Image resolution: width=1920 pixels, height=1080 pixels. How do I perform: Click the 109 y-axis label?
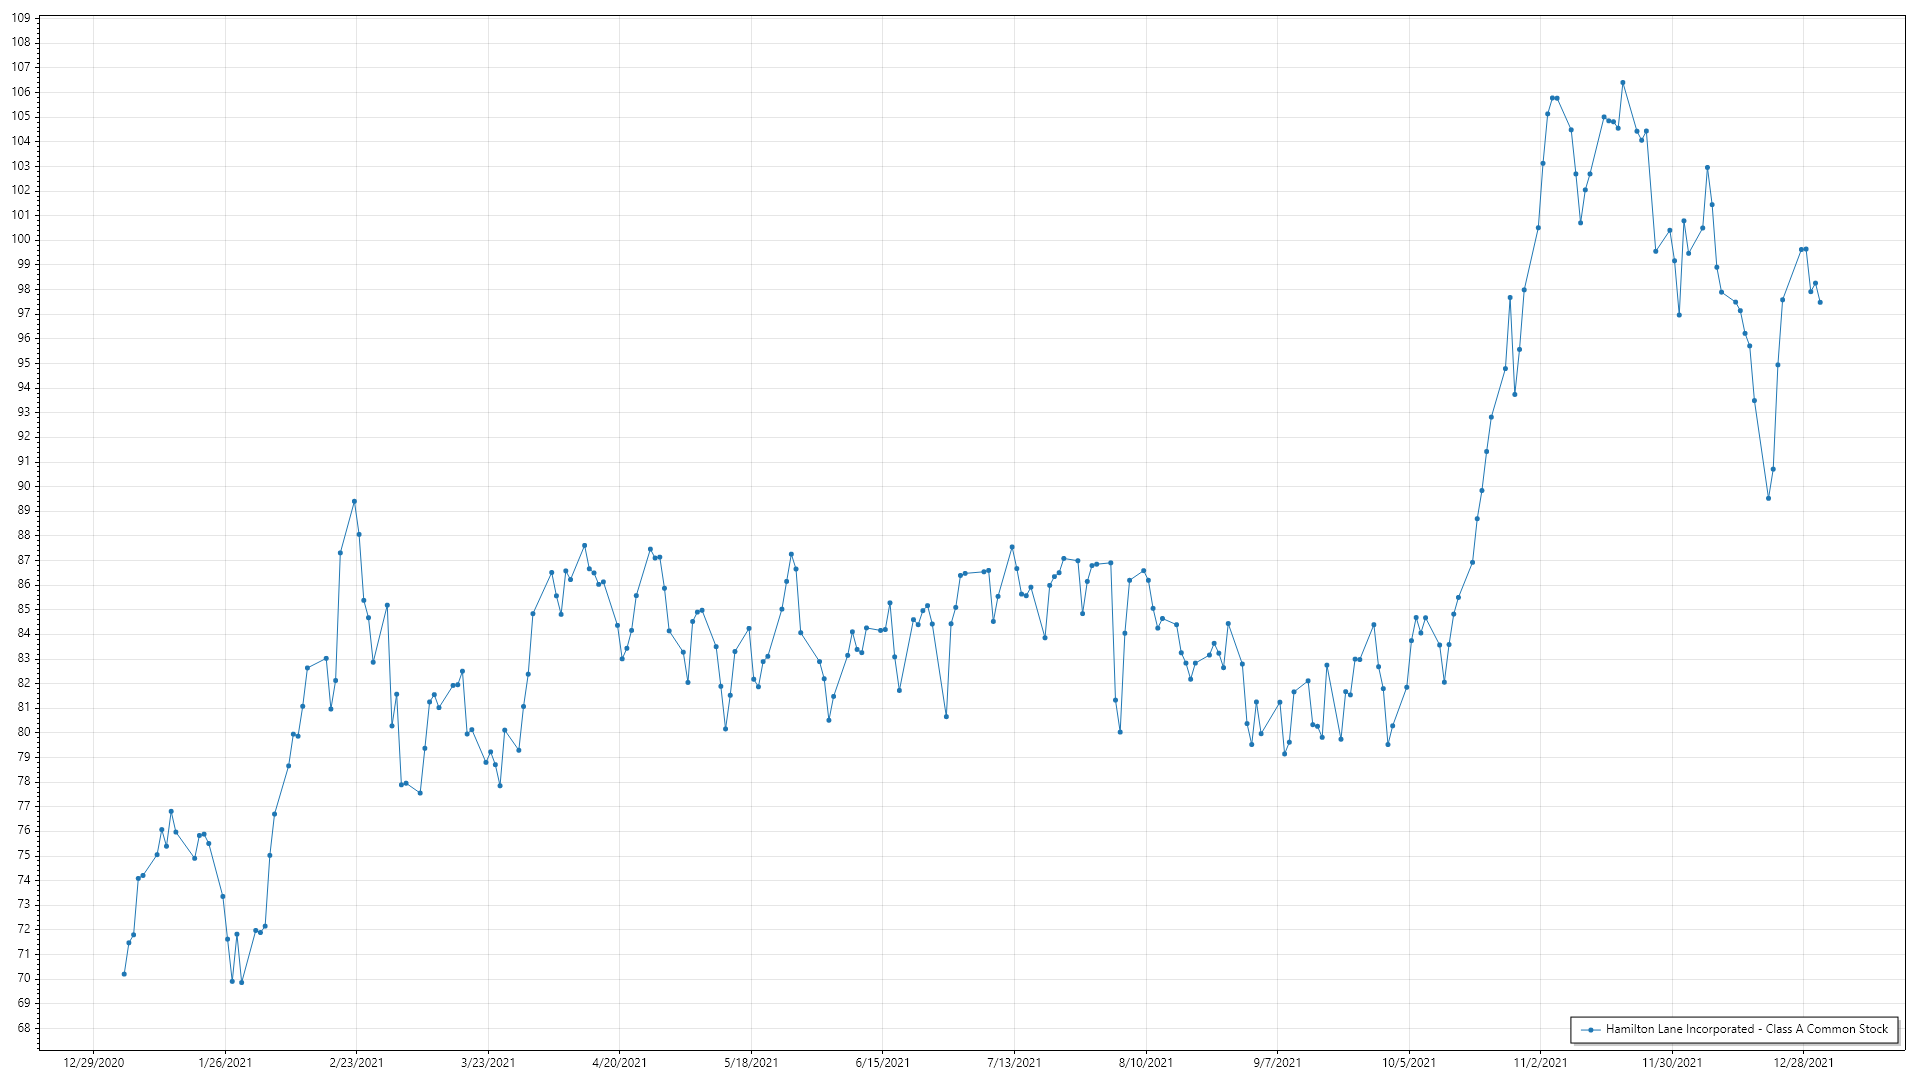coord(21,18)
